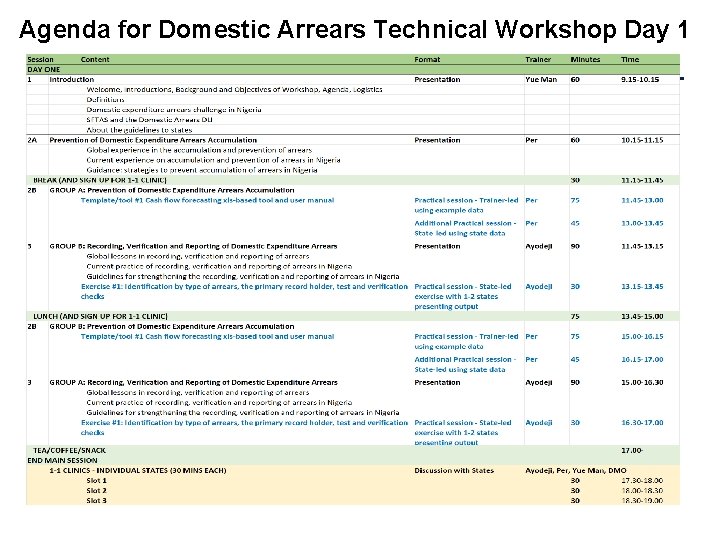Select the Introduction session title
The image size is (720, 540).
(72, 79)
